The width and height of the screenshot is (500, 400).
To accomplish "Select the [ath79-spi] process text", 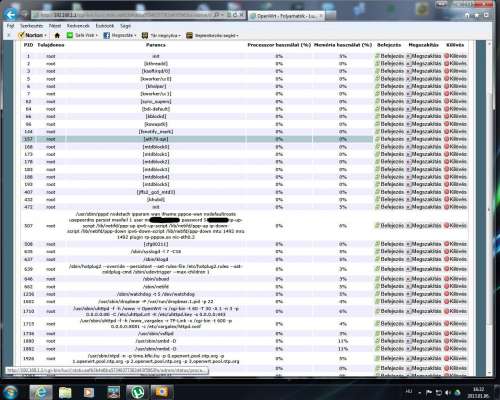I will (156, 139).
